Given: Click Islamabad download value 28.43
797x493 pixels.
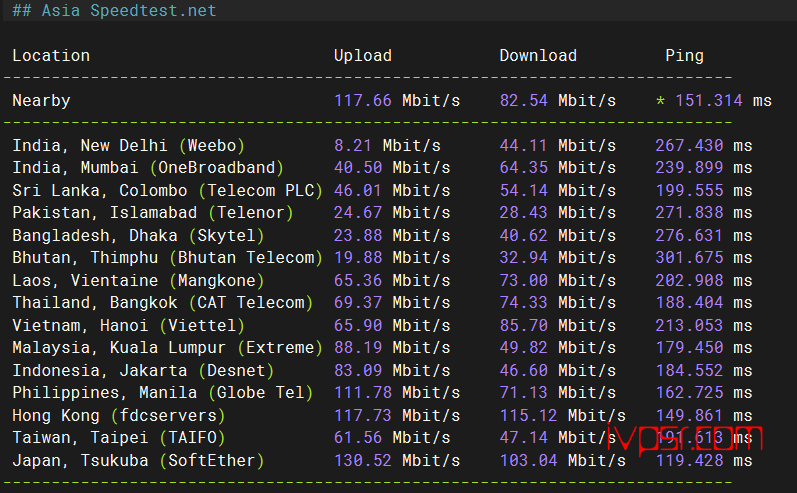Looking at the screenshot, I should [523, 212].
